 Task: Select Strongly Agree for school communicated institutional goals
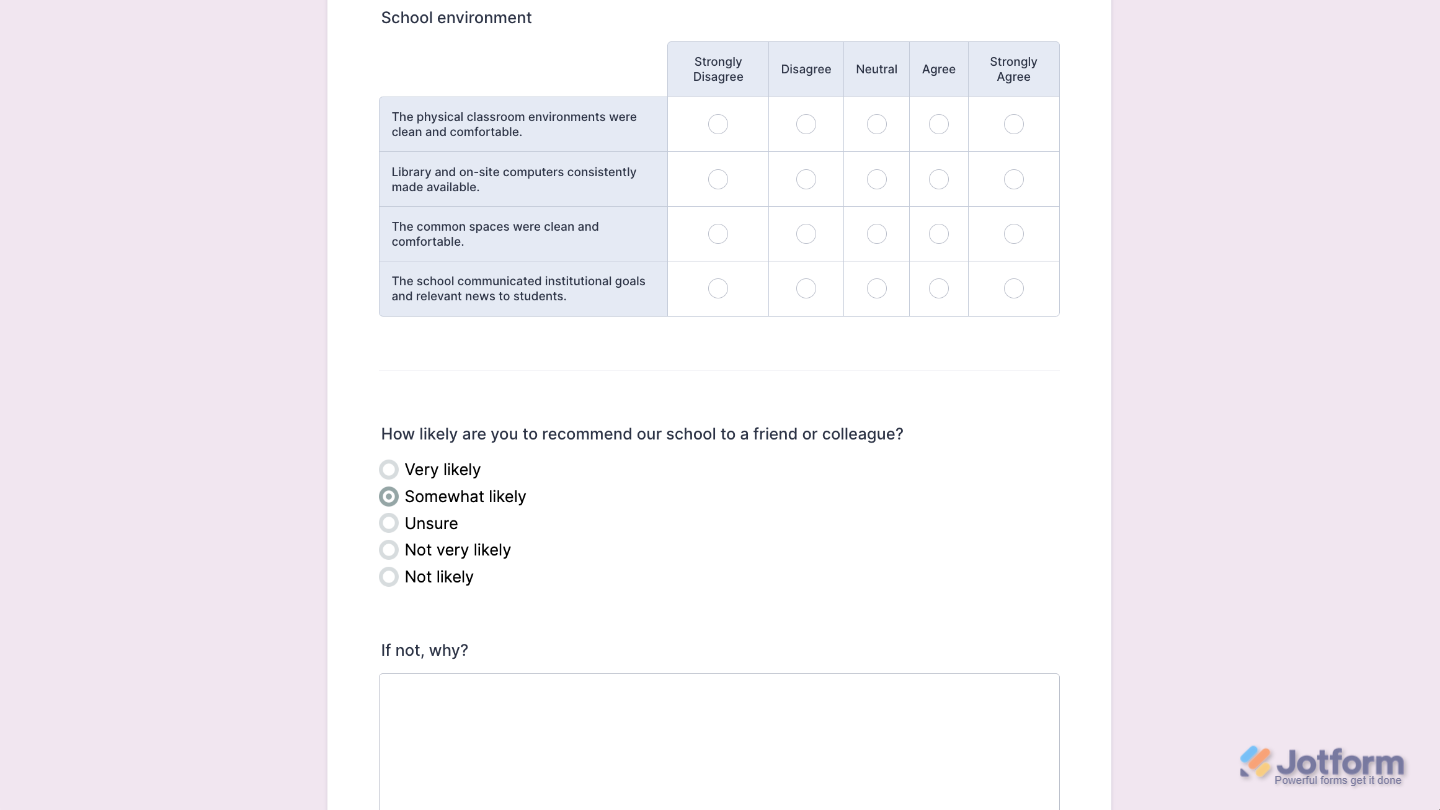point(1013,288)
